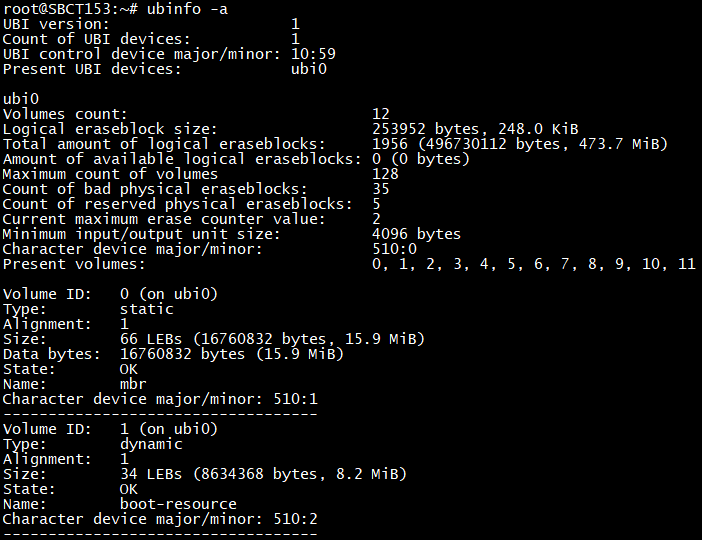702x540 pixels.
Task: Click the 'dynamic' type of Volume 1
Action: 151,444
